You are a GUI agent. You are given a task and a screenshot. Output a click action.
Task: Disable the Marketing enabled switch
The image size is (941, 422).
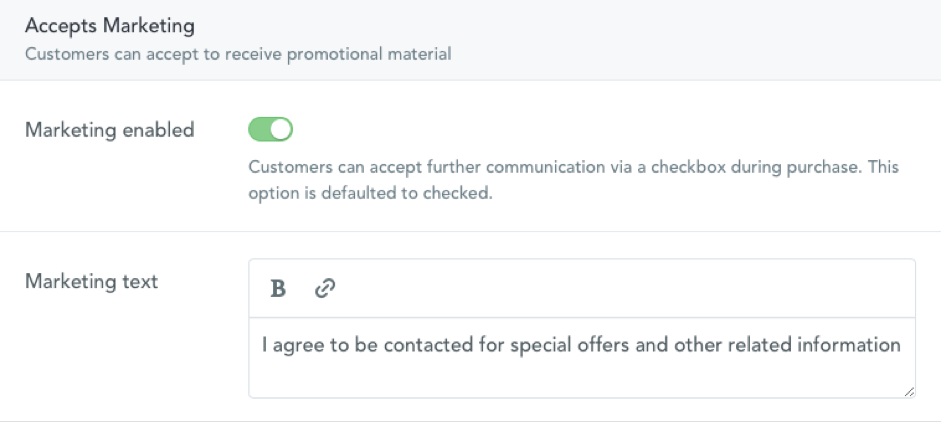[271, 129]
